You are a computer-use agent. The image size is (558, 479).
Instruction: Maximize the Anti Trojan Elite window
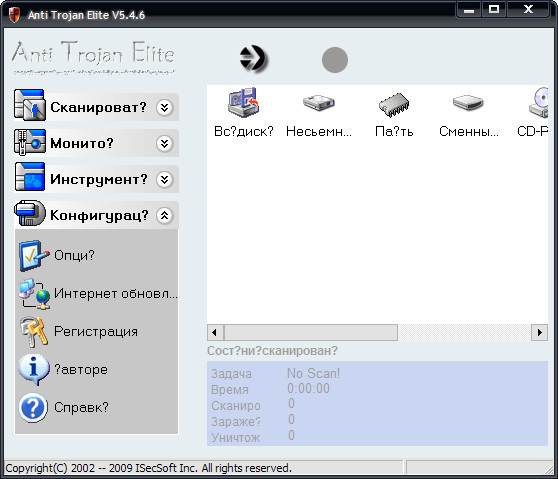pos(494,10)
